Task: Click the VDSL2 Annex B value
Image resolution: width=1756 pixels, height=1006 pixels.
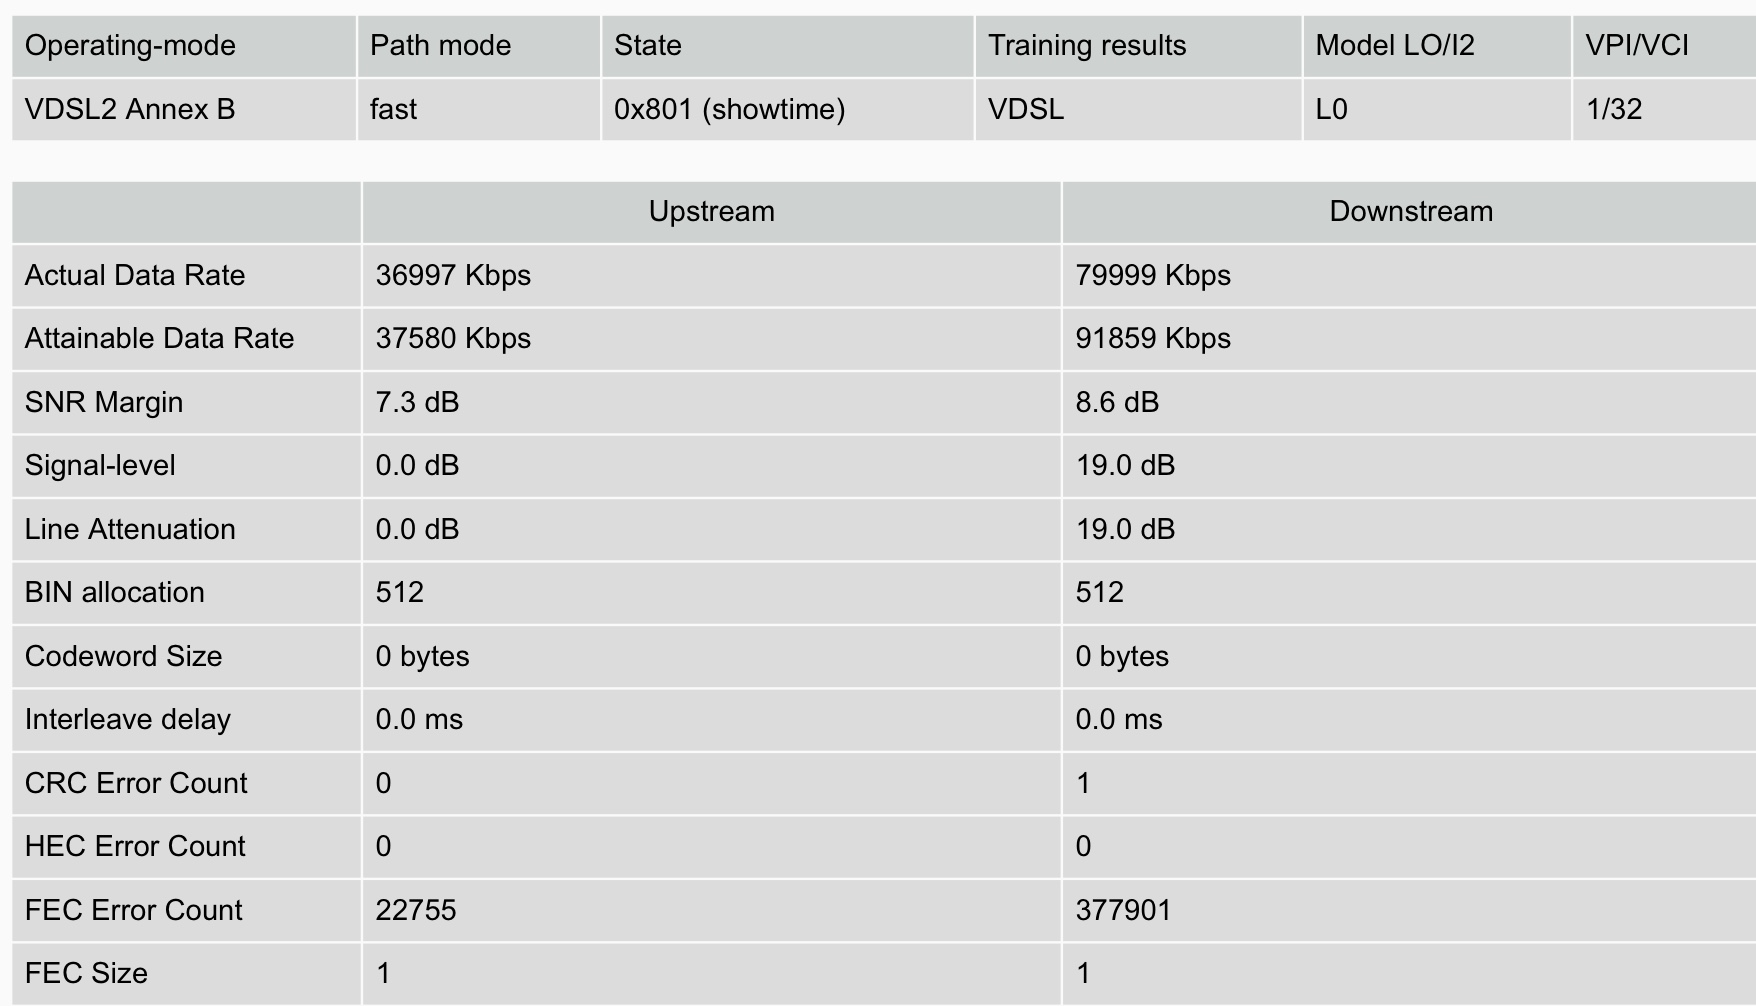Action: 130,109
